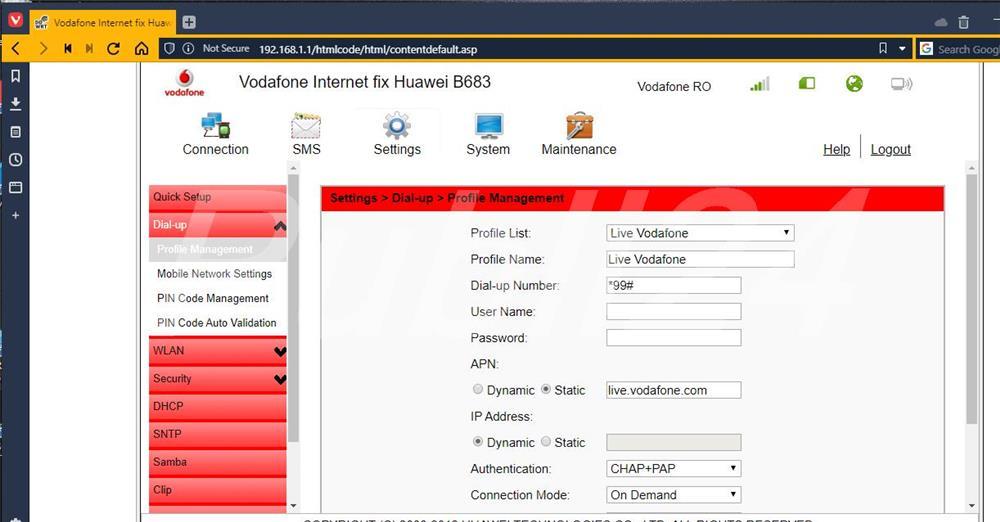
Task: Click the Logout link
Action: (890, 149)
